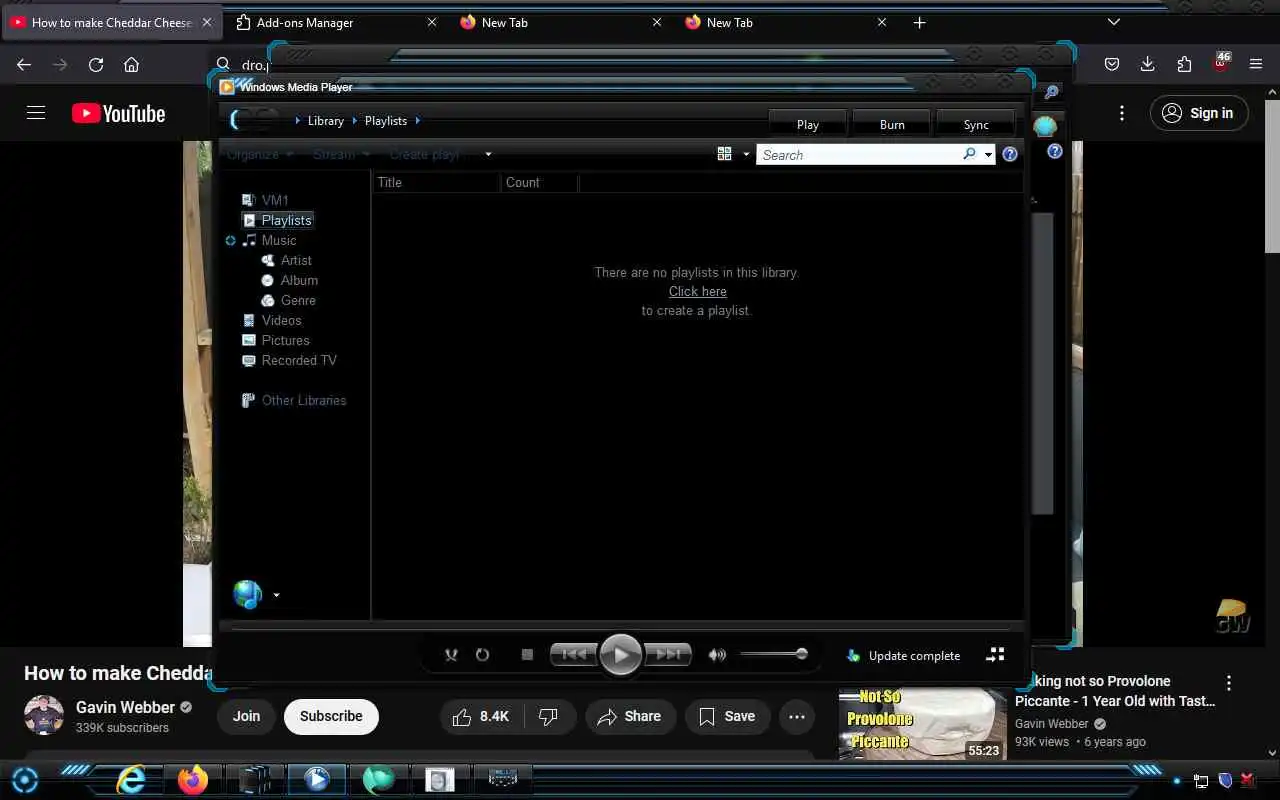Screen dimensions: 1280x800
Task: Open Internet Explorer from the taskbar
Action: coord(131,779)
